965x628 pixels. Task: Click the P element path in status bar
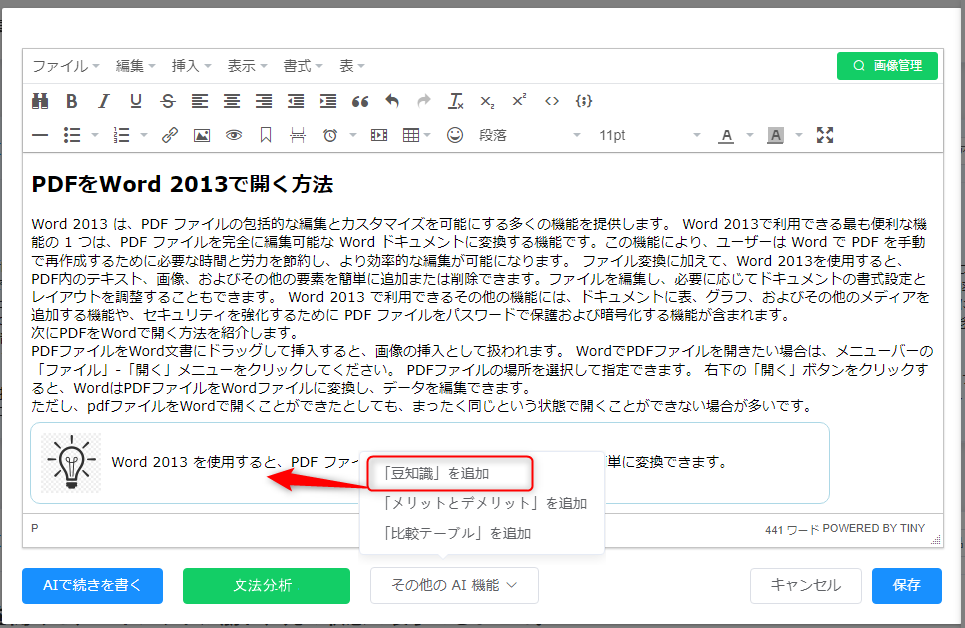[34, 528]
